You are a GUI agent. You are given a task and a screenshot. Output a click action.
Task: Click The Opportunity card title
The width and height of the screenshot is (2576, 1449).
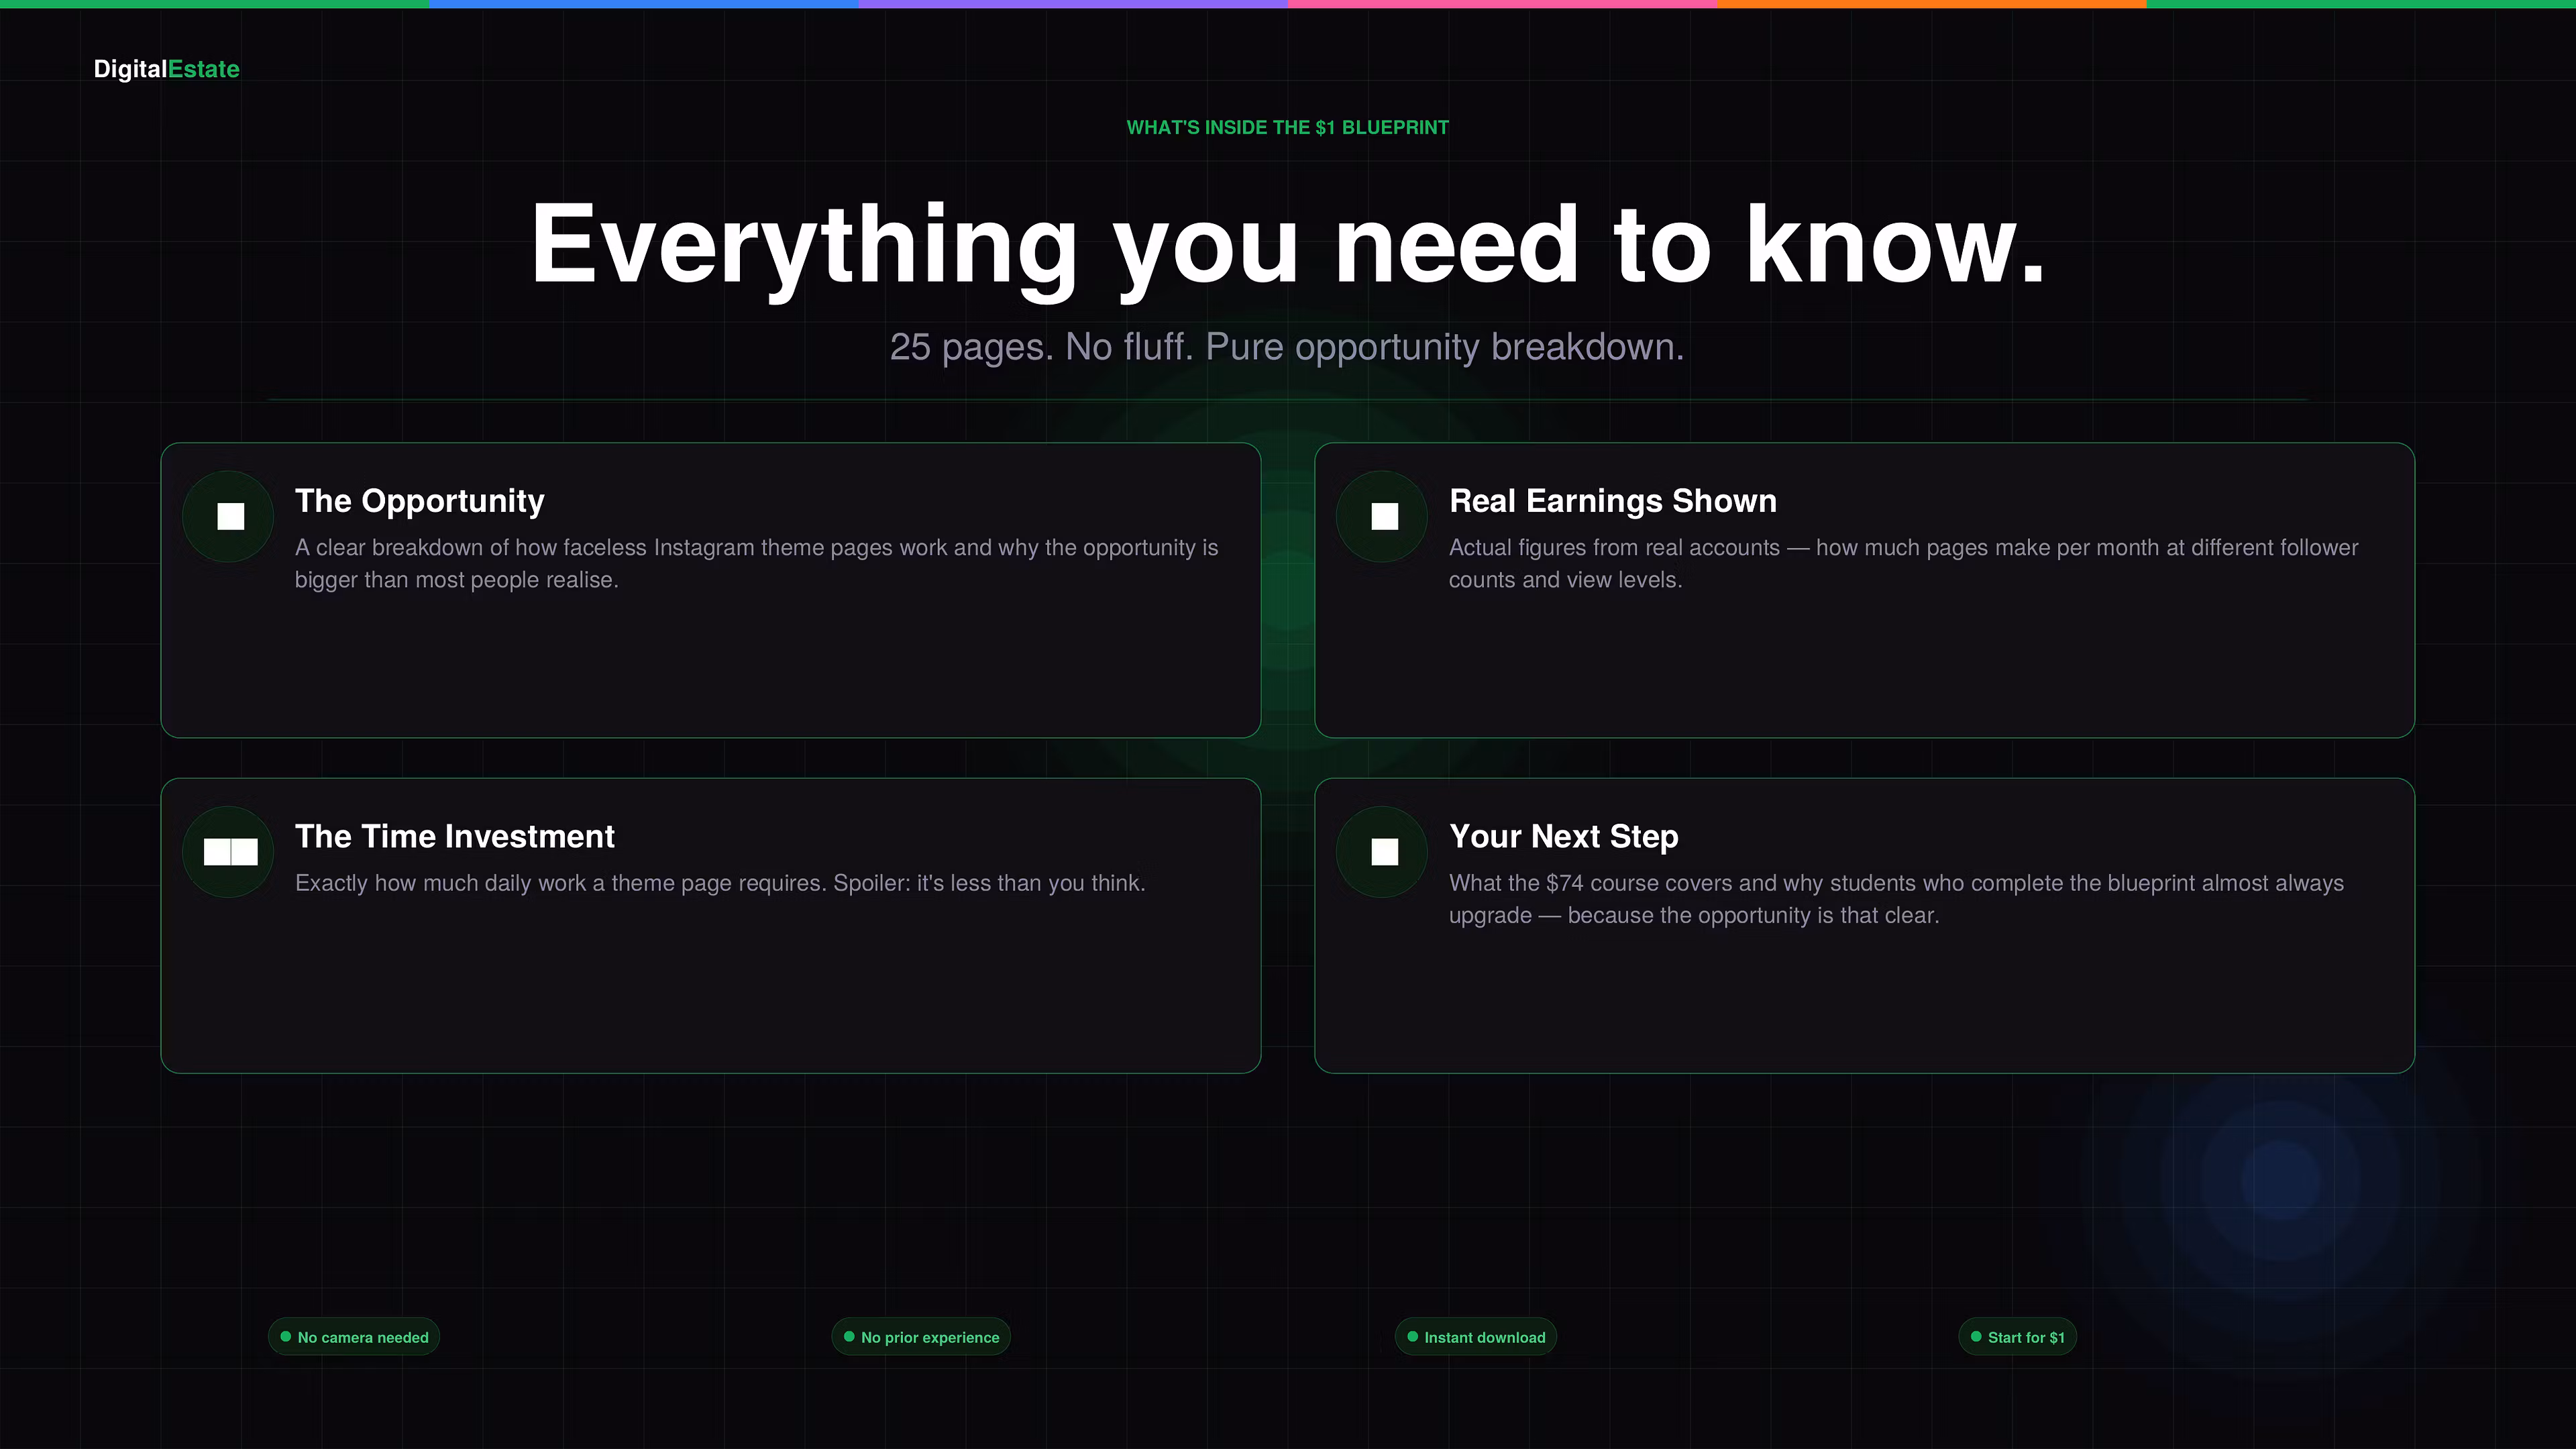(419, 501)
